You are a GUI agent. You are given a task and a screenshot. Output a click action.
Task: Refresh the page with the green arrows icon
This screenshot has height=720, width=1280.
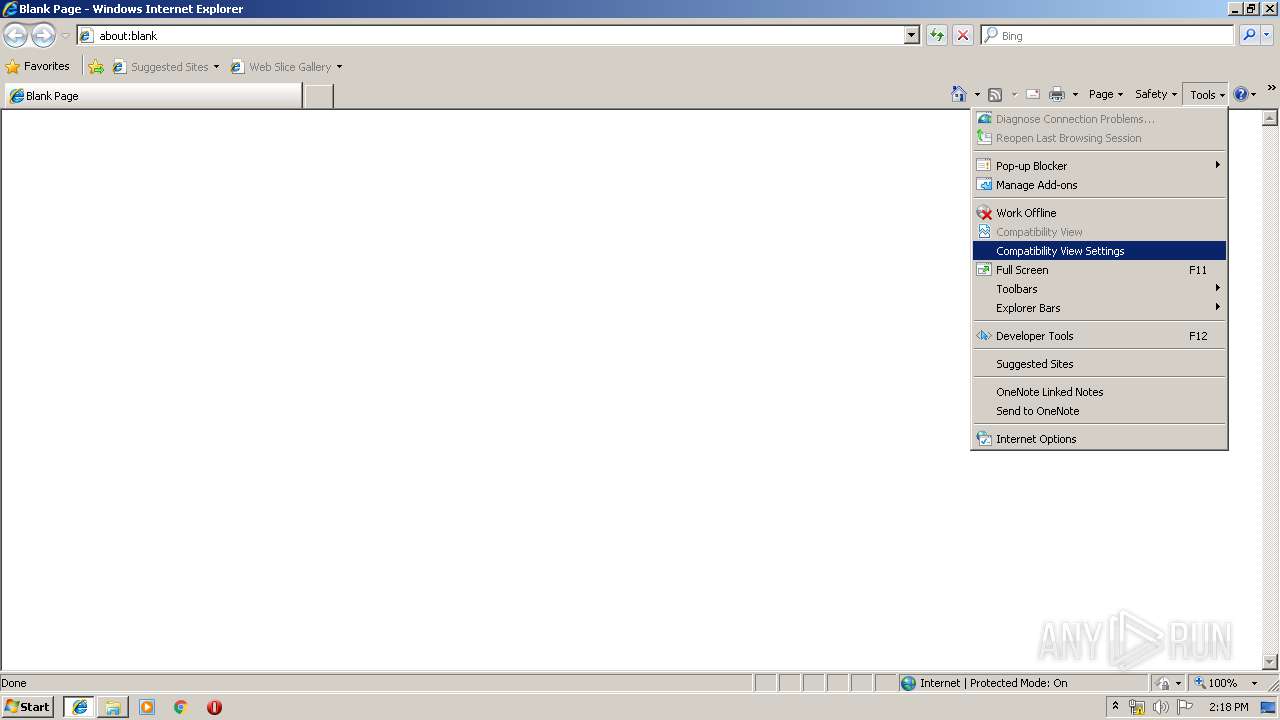pyautogui.click(x=937, y=35)
